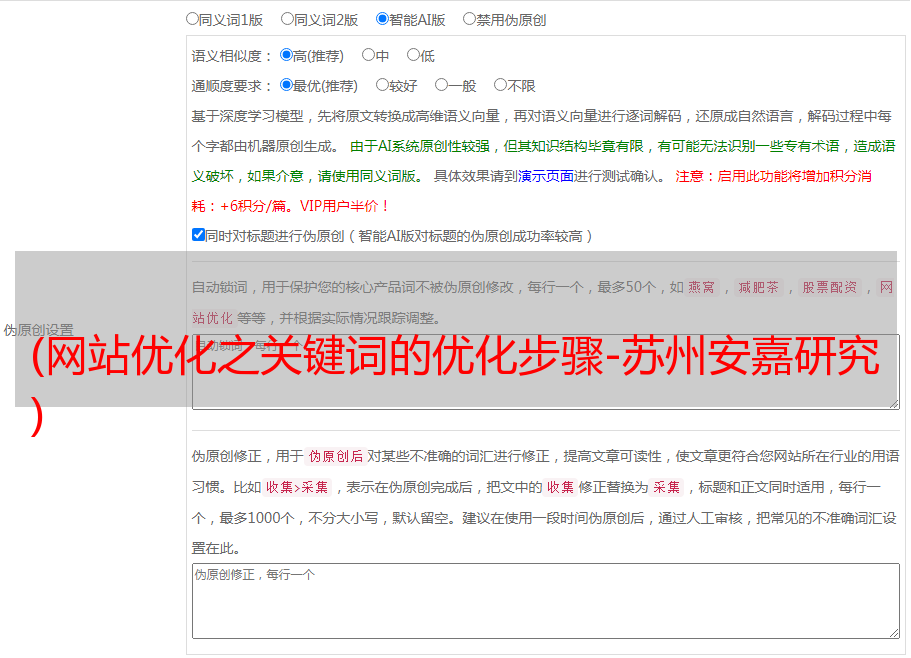
Task: Click the 燕窝 example keyword tag
Action: pyautogui.click(x=701, y=288)
